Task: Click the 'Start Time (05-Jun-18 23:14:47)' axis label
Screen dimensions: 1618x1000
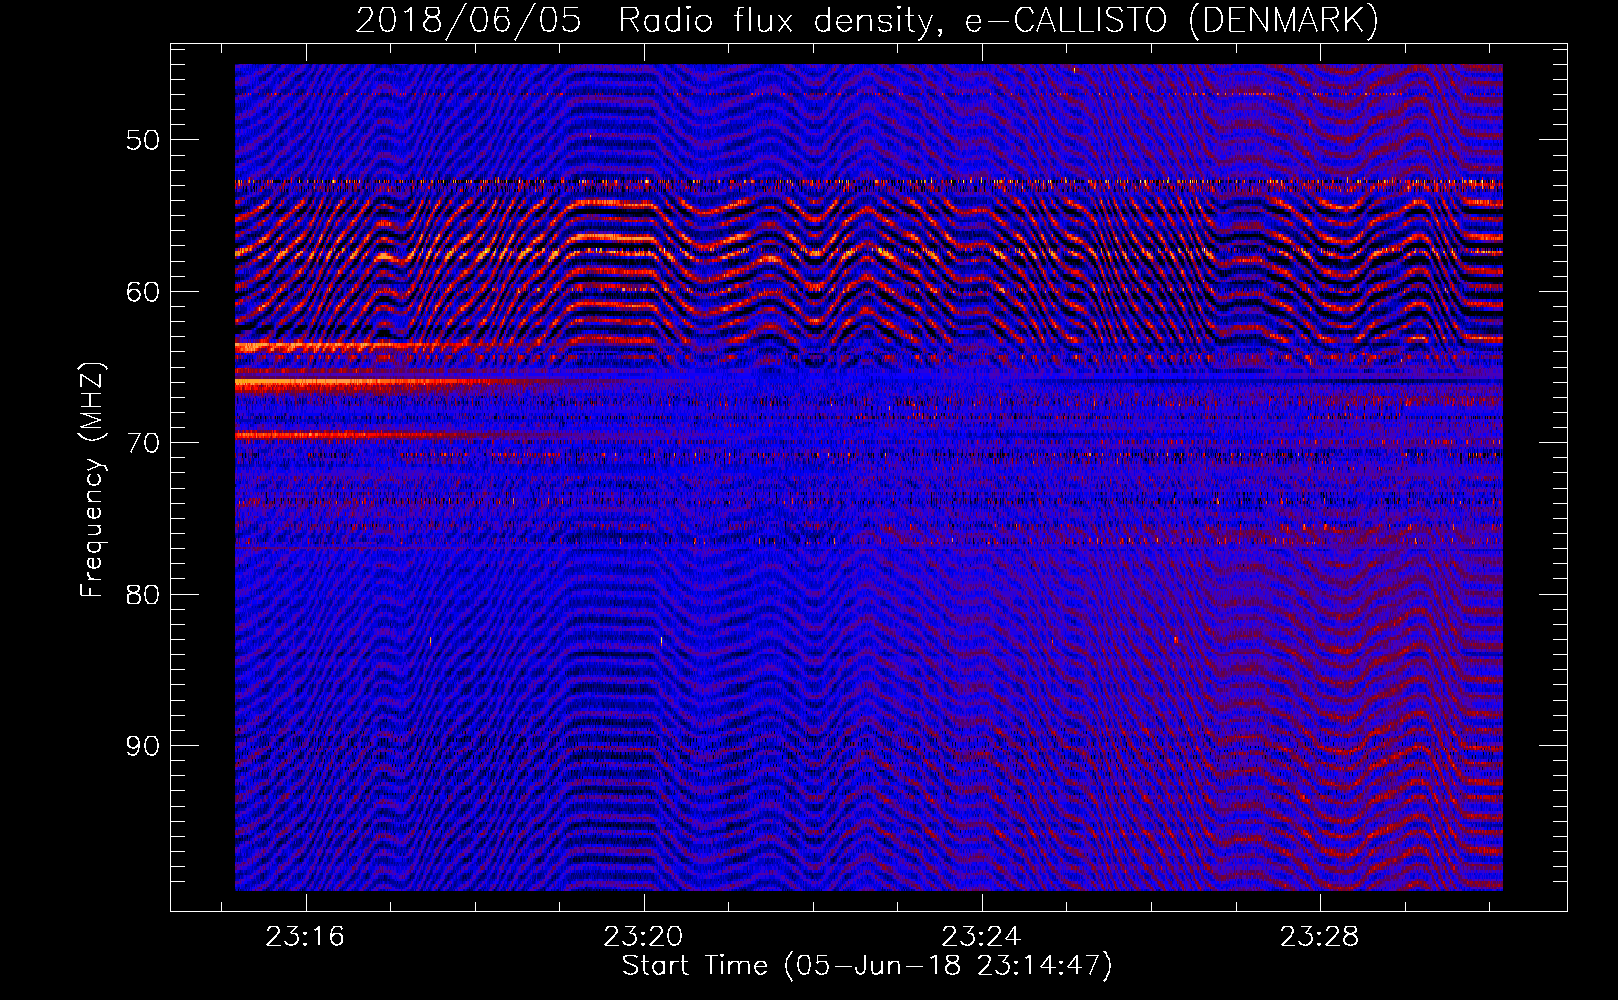Action: (867, 966)
